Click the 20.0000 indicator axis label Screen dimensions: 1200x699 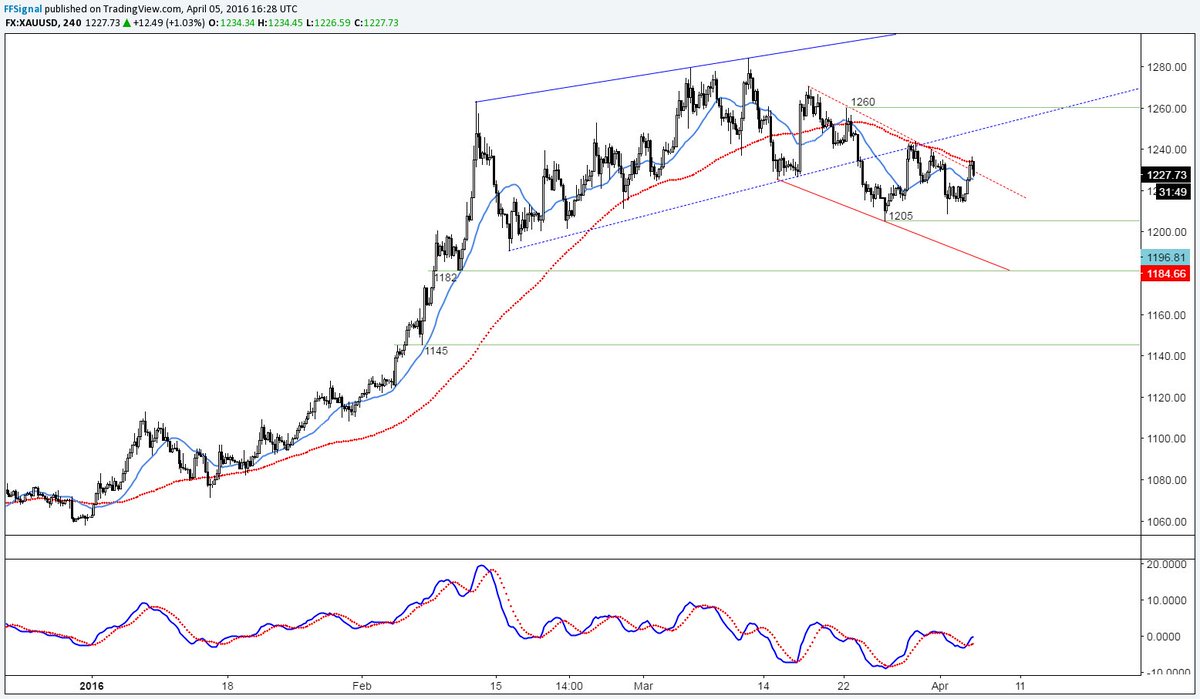pos(1167,564)
